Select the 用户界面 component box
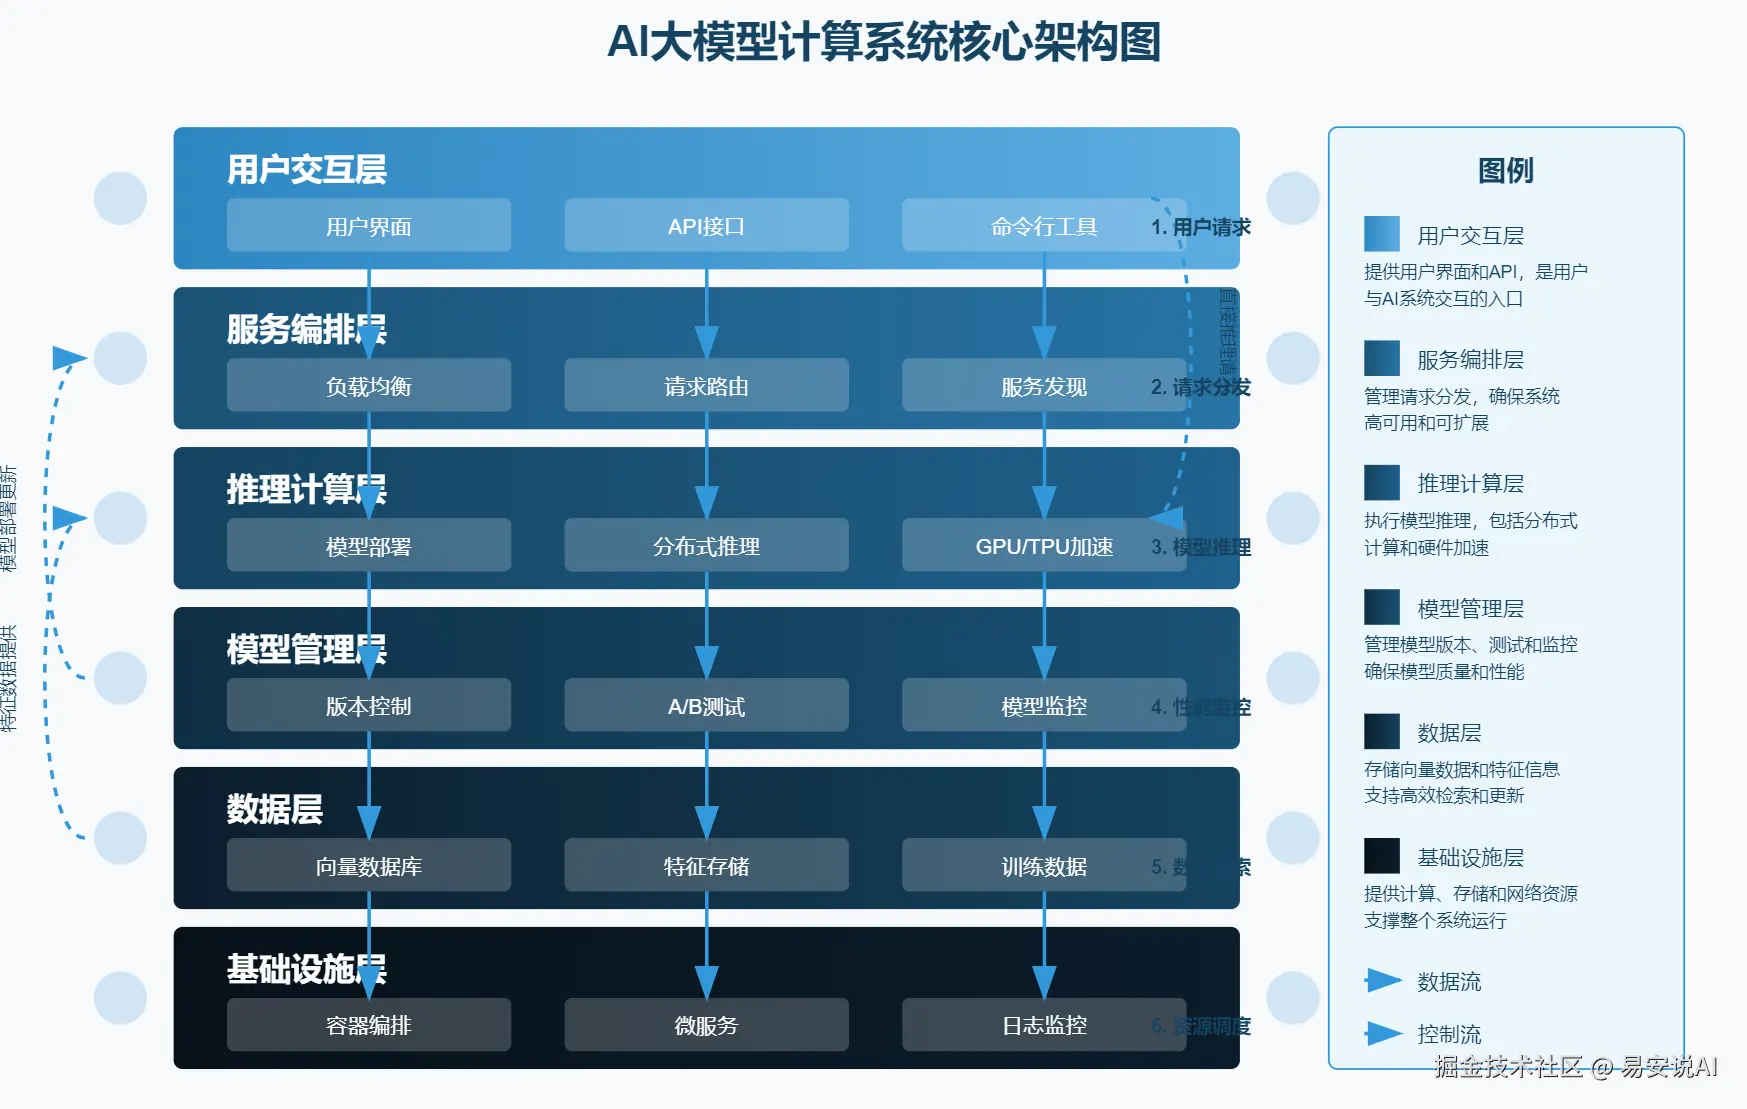Screen dimensions: 1747x1109 pos(369,225)
